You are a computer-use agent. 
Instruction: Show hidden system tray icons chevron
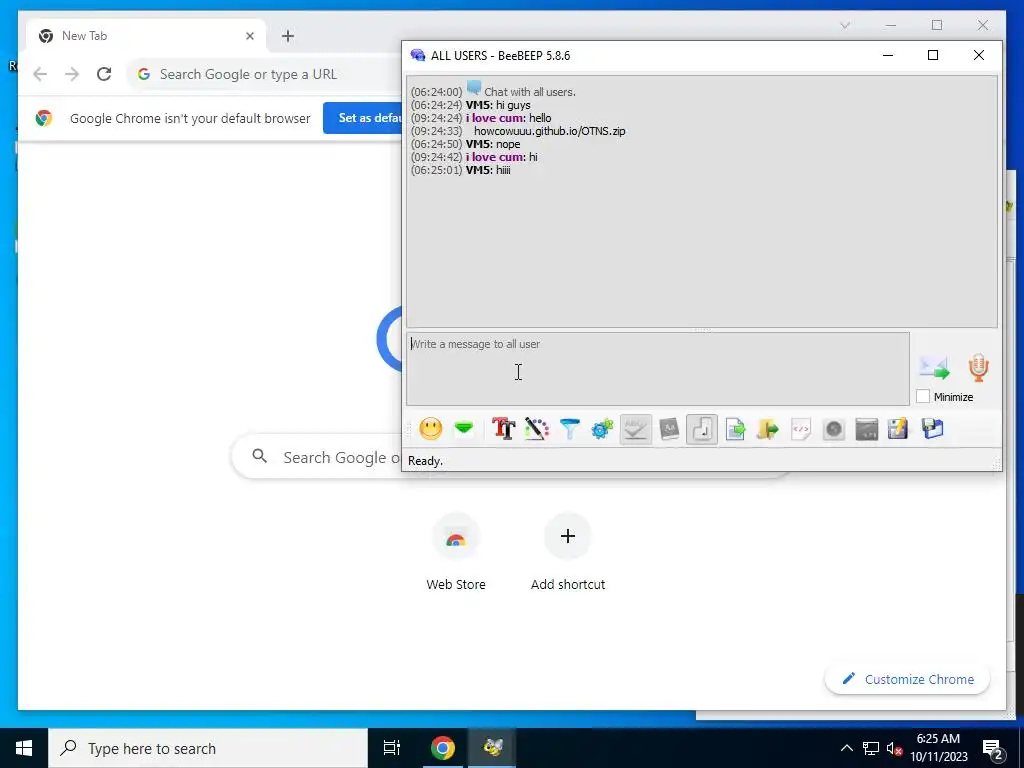click(x=846, y=748)
